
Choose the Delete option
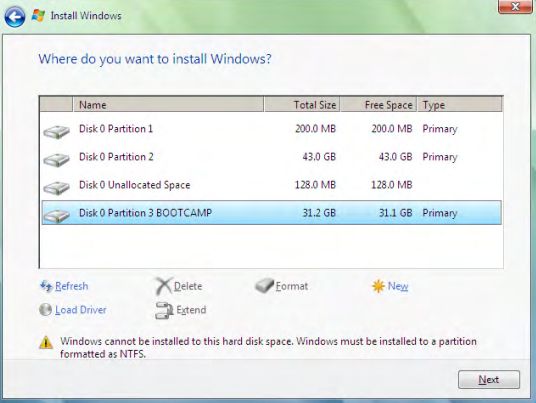pos(188,286)
